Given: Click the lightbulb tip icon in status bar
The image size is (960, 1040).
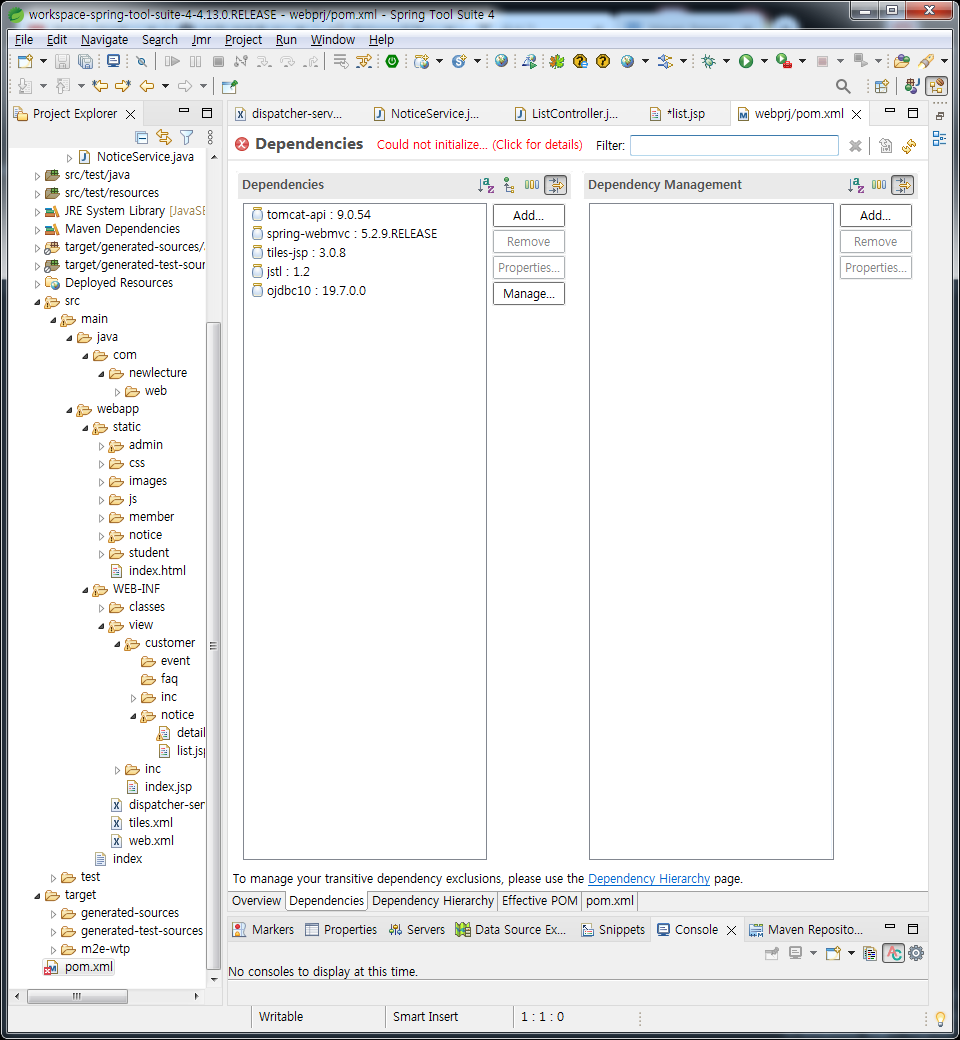Looking at the screenshot, I should [x=940, y=1017].
